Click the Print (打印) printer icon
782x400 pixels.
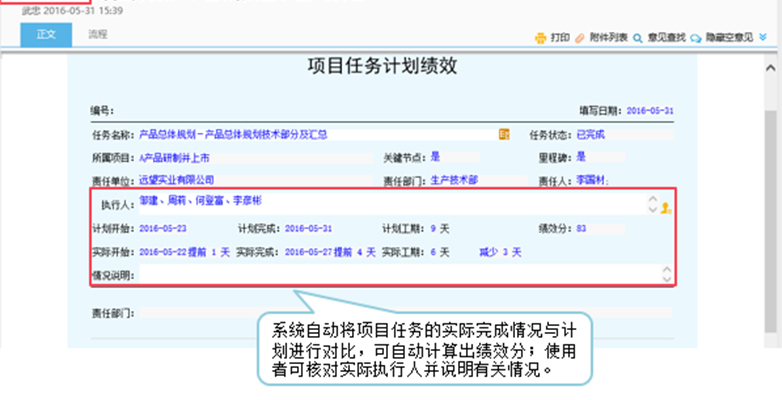tap(540, 38)
